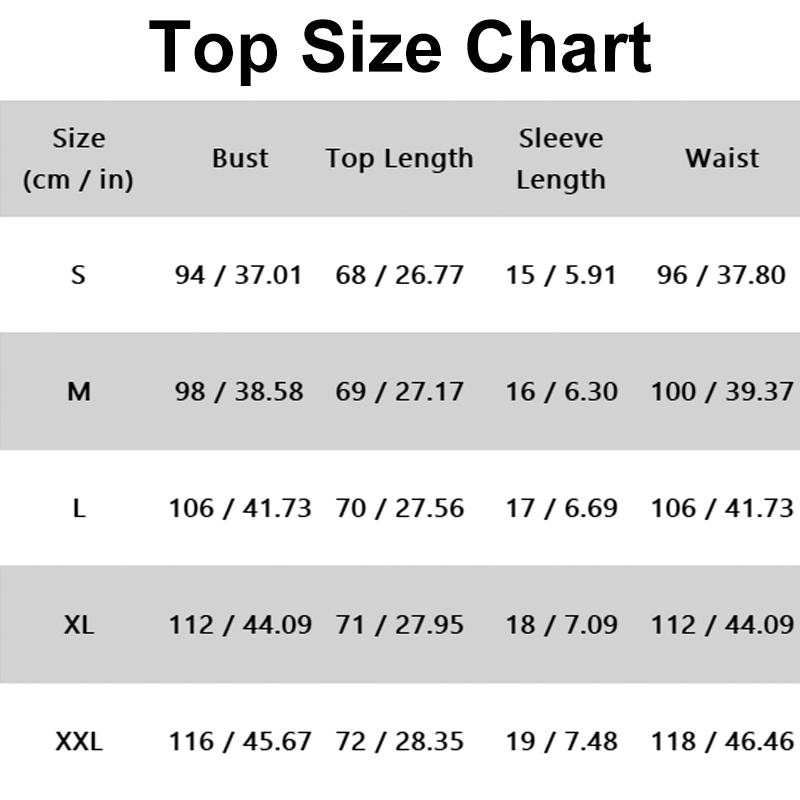
Task: Select the Size (cm / in) header
Action: [79, 159]
